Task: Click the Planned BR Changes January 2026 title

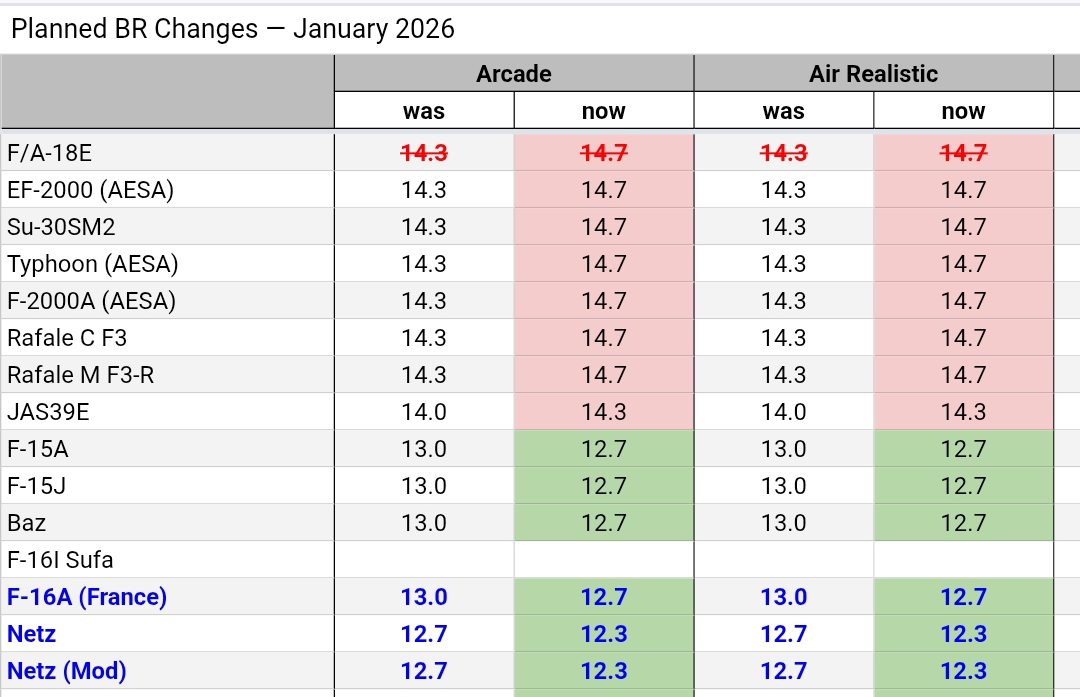Action: click(x=232, y=29)
